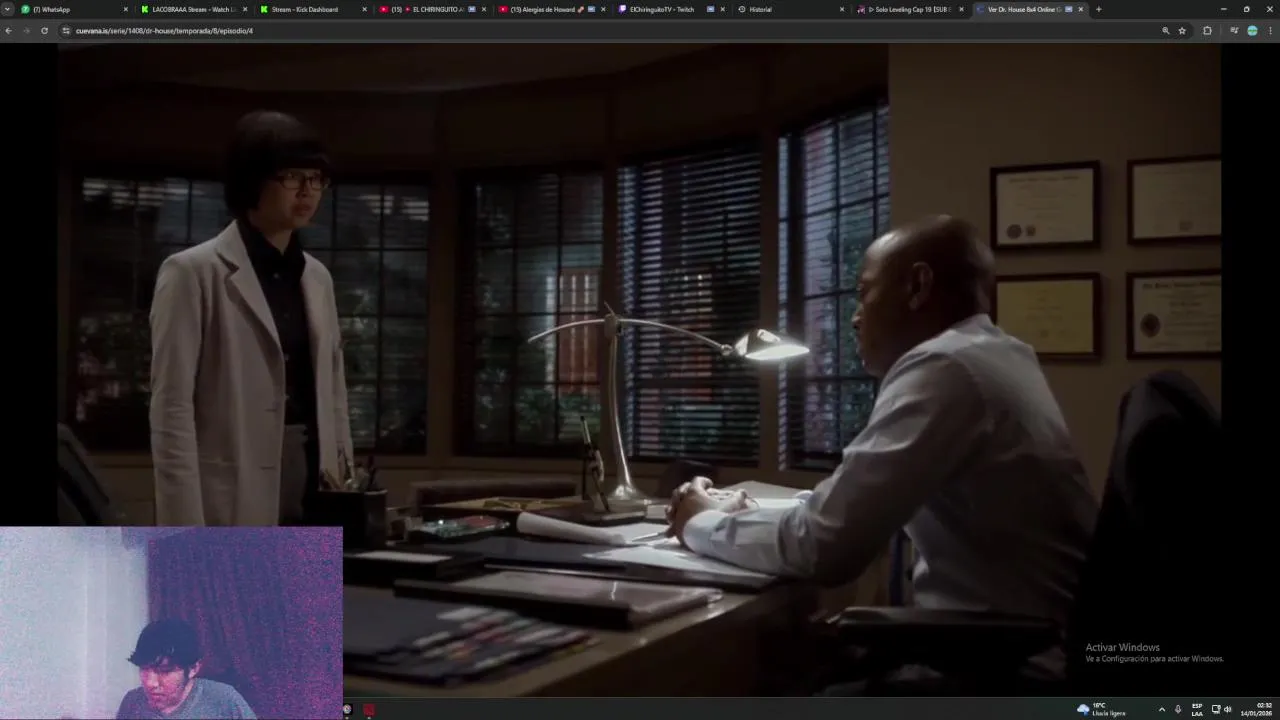The image size is (1280, 720).
Task: Go forward to next page
Action: (x=26, y=31)
